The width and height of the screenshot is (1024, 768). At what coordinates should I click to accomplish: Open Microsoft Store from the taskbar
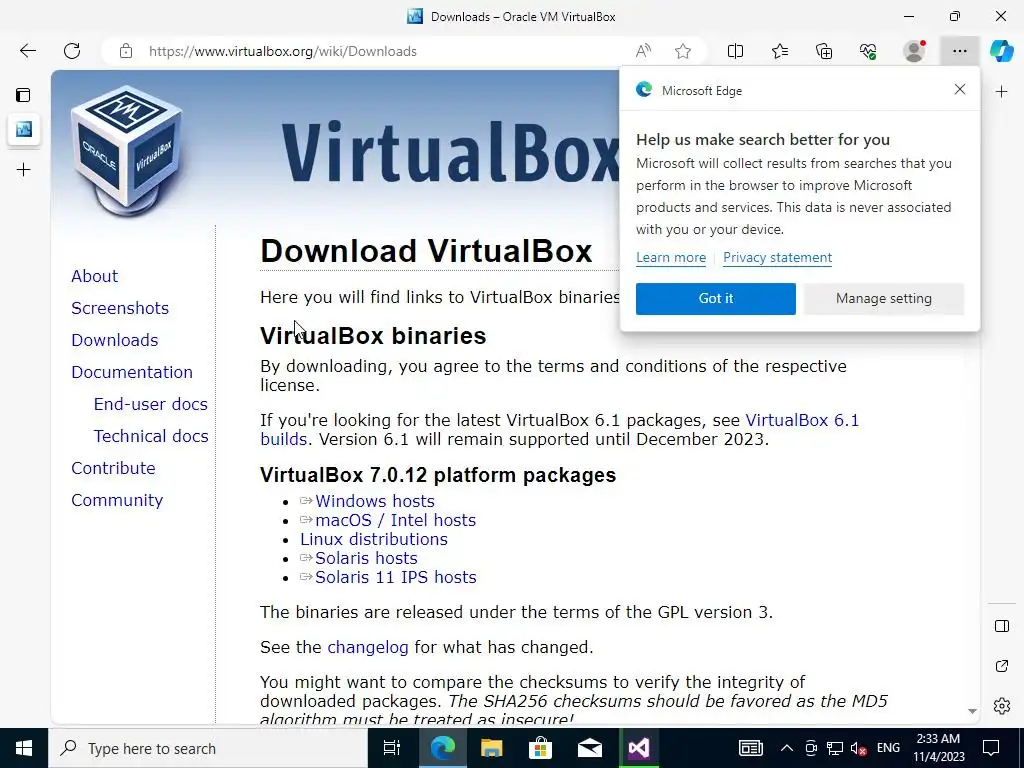[x=540, y=748]
